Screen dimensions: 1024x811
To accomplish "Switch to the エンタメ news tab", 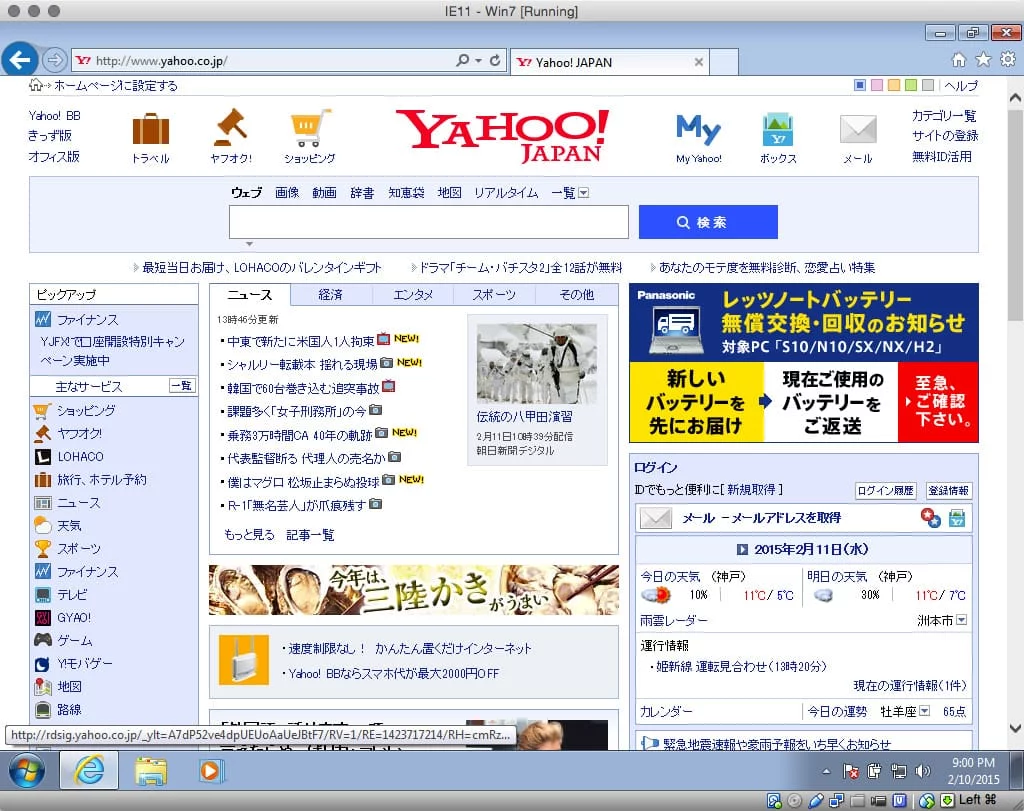I will (413, 294).
